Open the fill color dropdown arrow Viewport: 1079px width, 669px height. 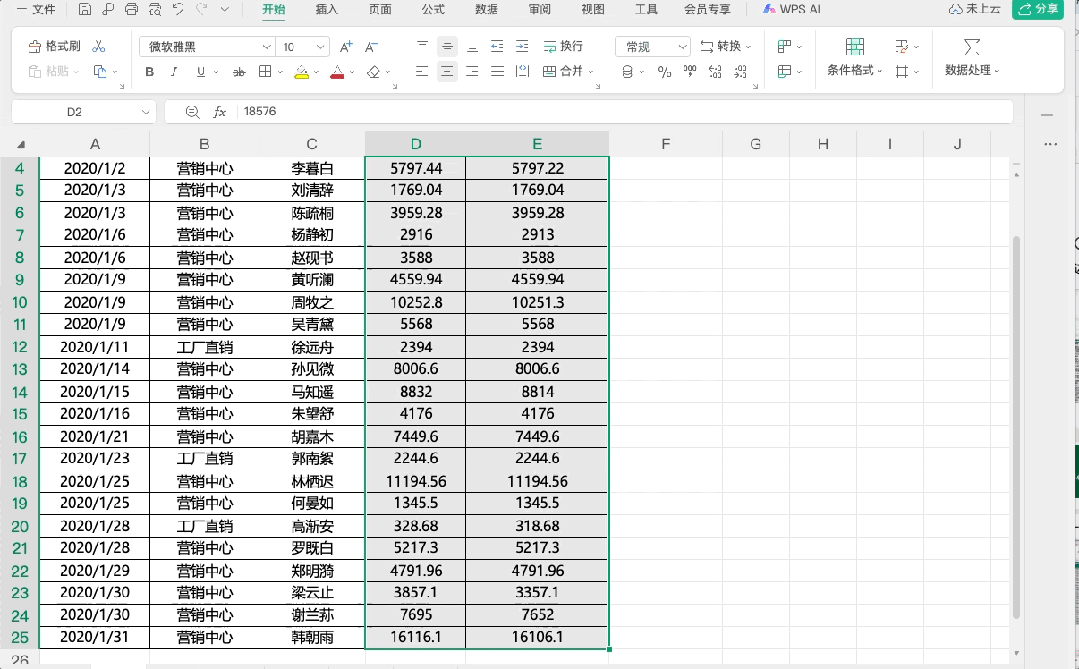click(317, 72)
